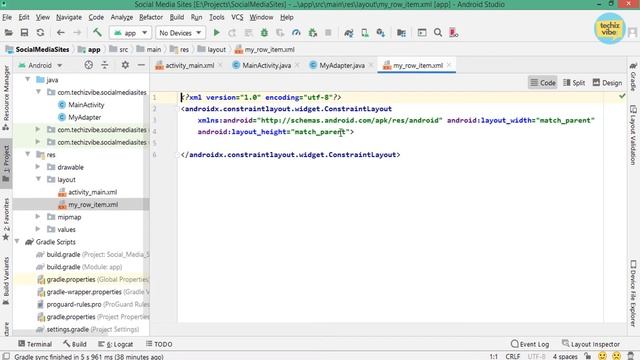The height and width of the screenshot is (360, 640).
Task: Click the sync/reload icon in toolbar
Action: click(40, 33)
